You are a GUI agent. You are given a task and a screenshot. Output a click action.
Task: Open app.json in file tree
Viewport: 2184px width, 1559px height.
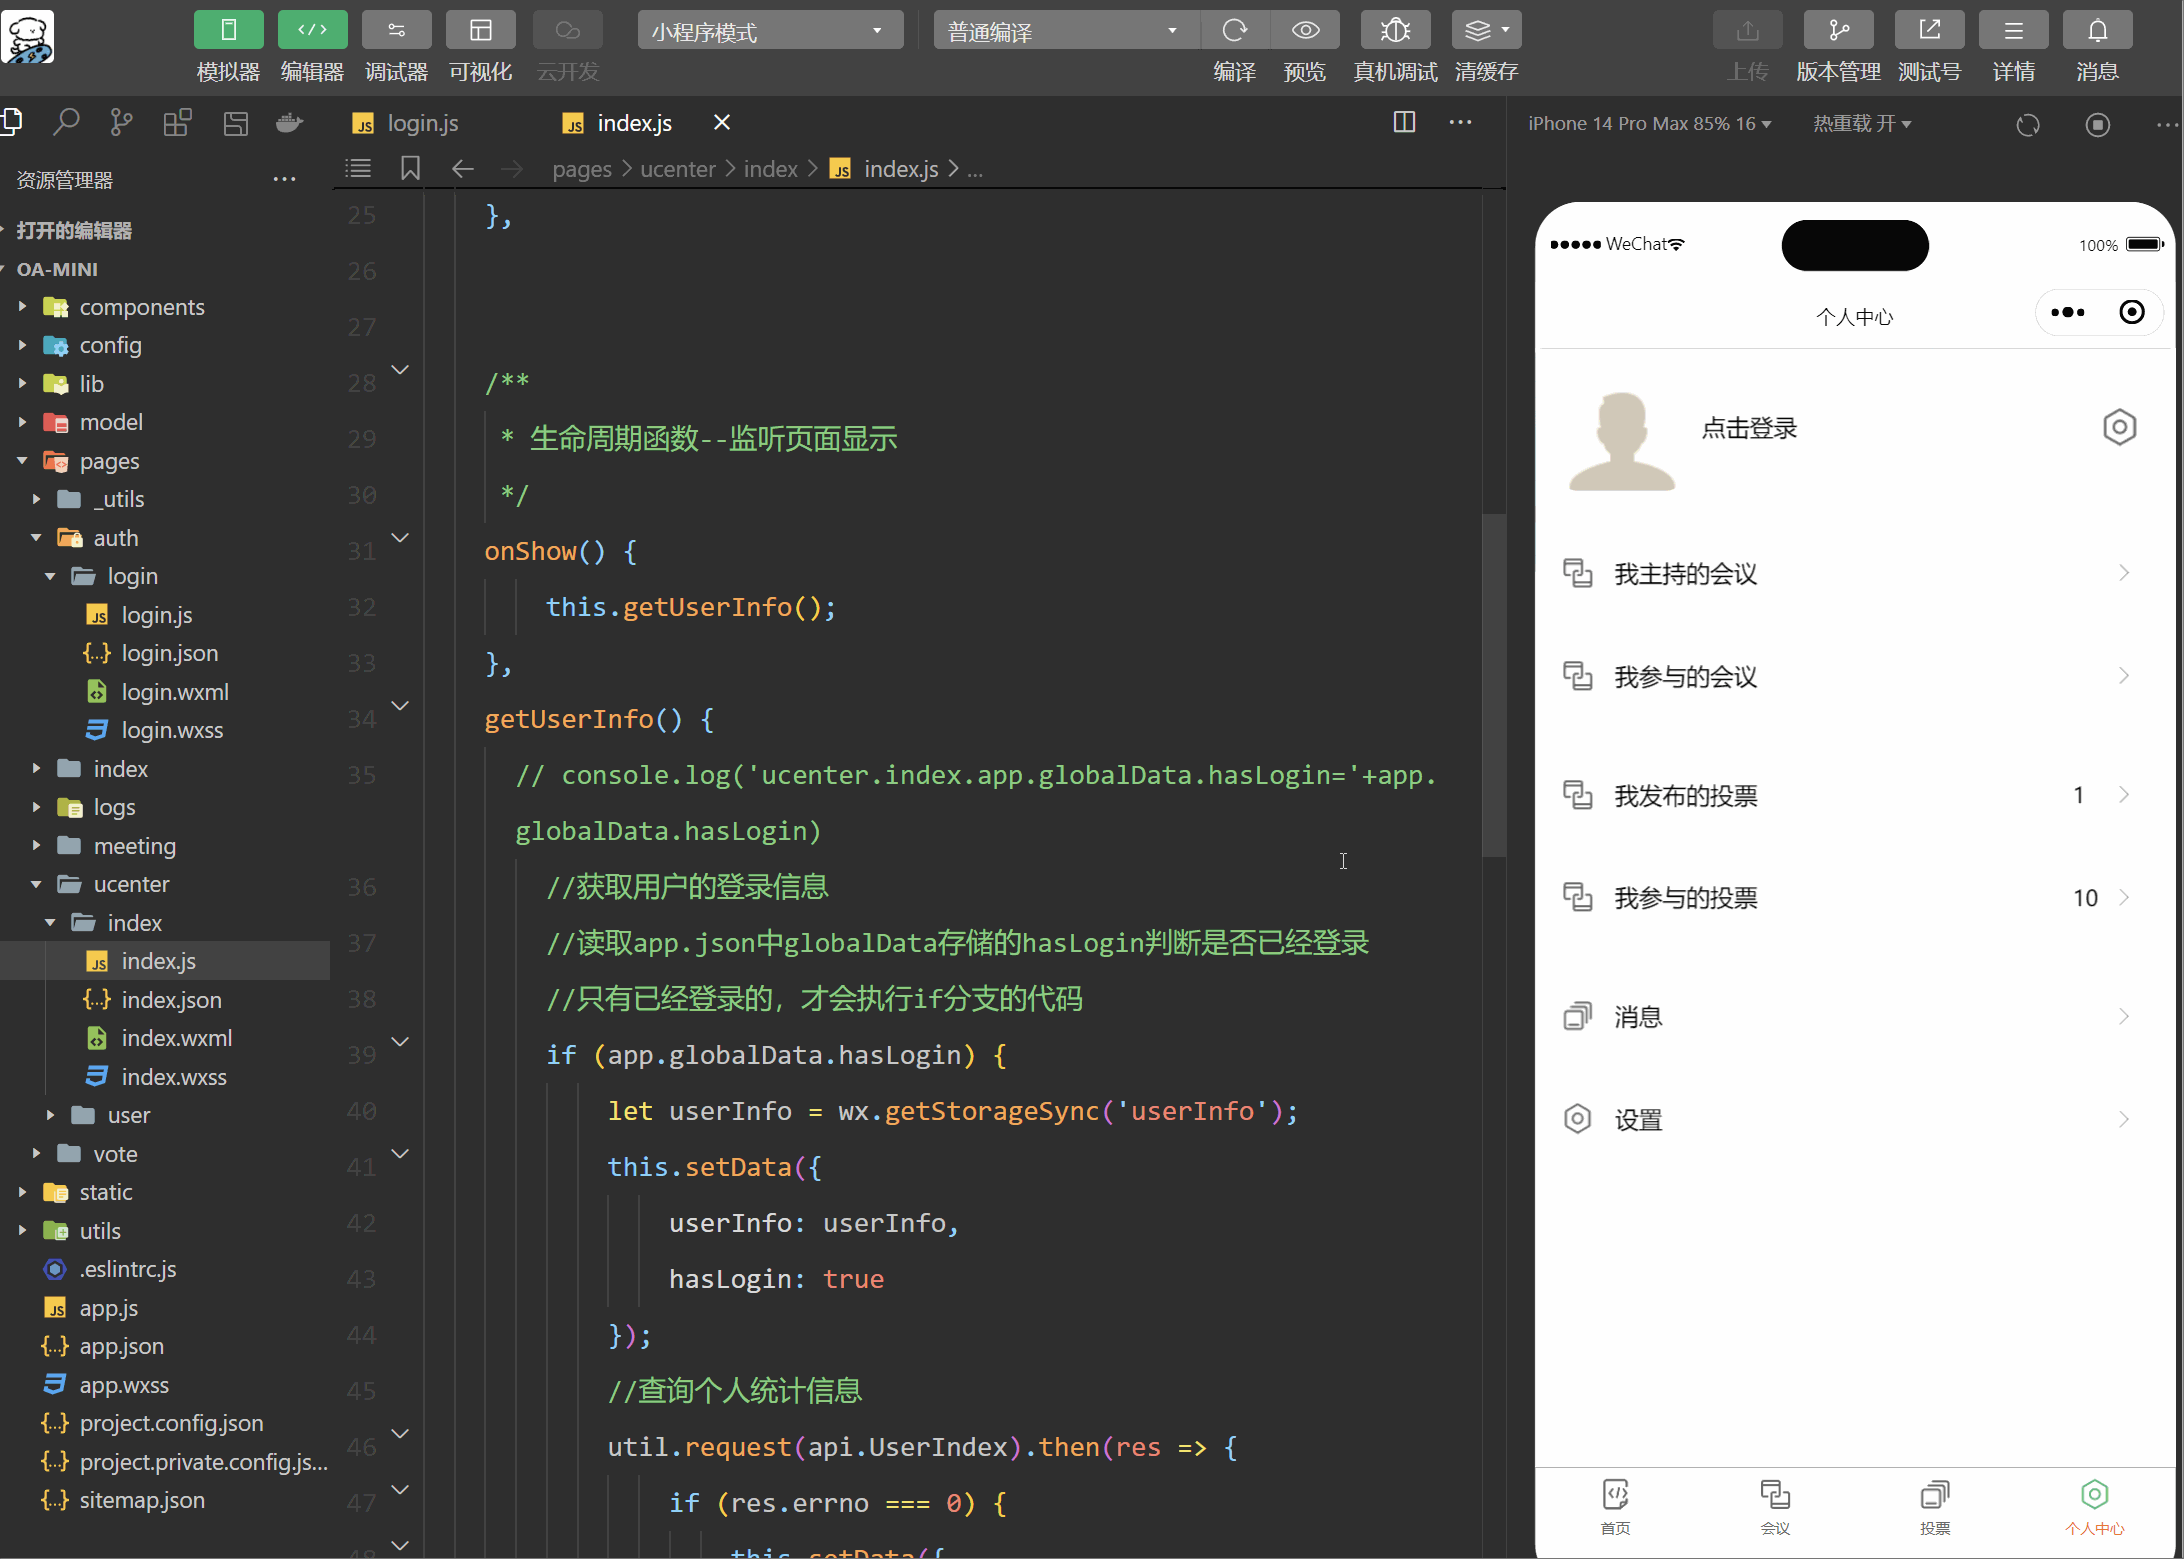(121, 1346)
